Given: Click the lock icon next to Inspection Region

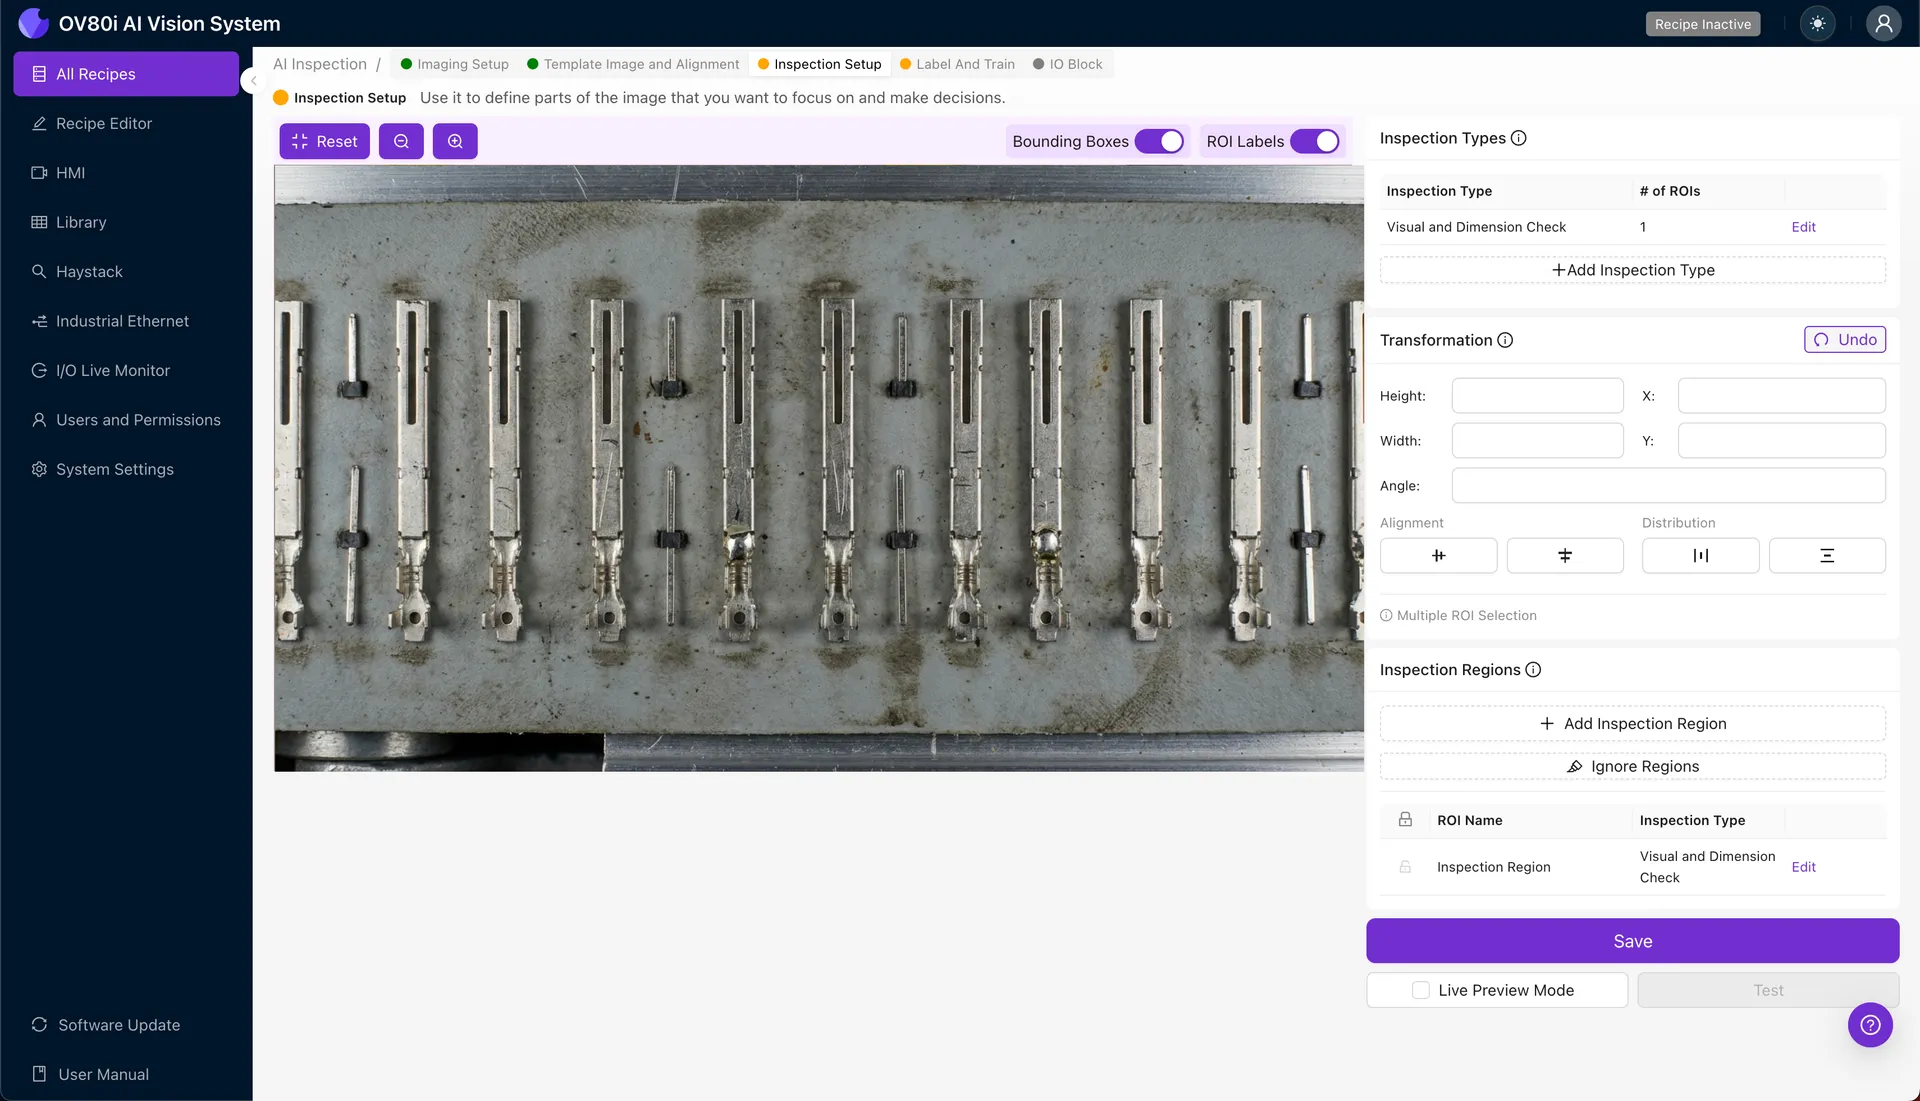Looking at the screenshot, I should point(1405,867).
